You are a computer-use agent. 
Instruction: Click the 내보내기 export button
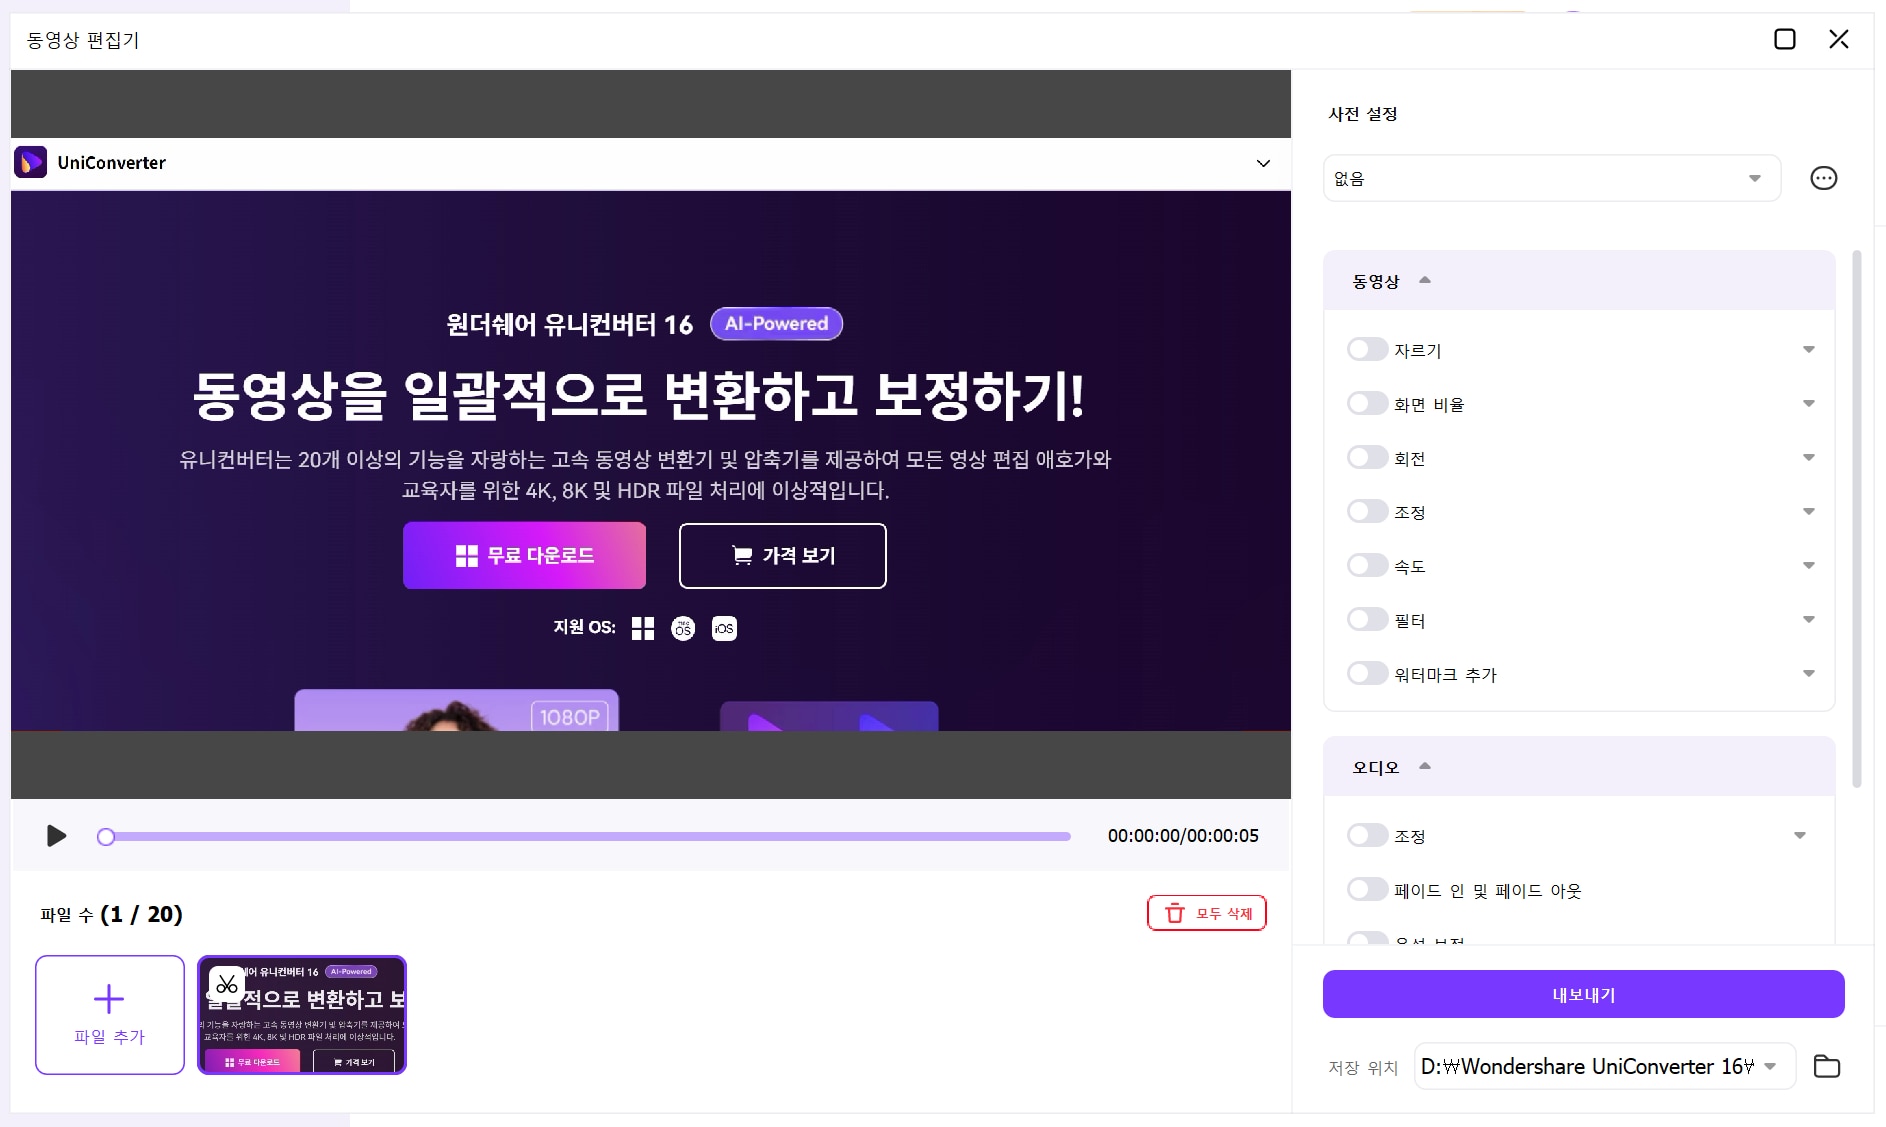pyautogui.click(x=1583, y=994)
